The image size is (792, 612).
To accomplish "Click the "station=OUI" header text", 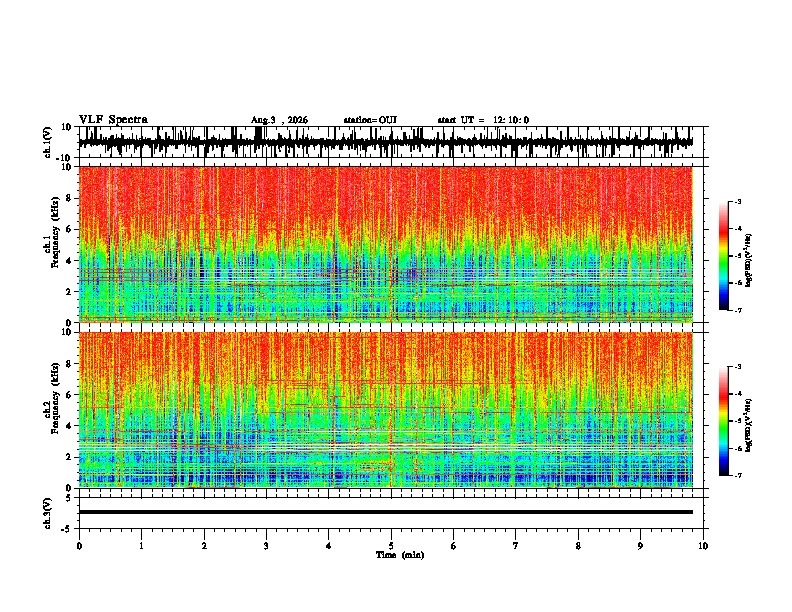I will pos(370,120).
